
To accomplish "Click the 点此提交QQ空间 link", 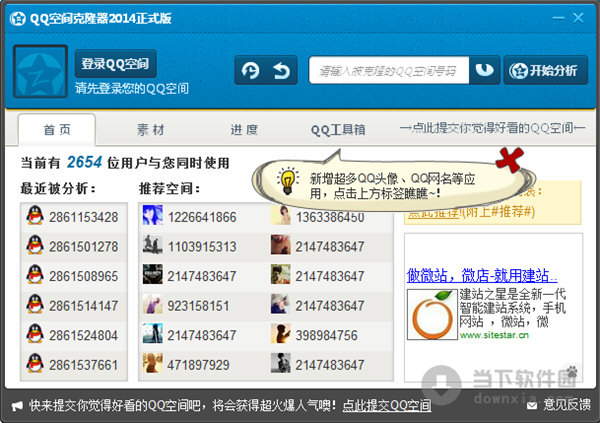I will pos(387,405).
